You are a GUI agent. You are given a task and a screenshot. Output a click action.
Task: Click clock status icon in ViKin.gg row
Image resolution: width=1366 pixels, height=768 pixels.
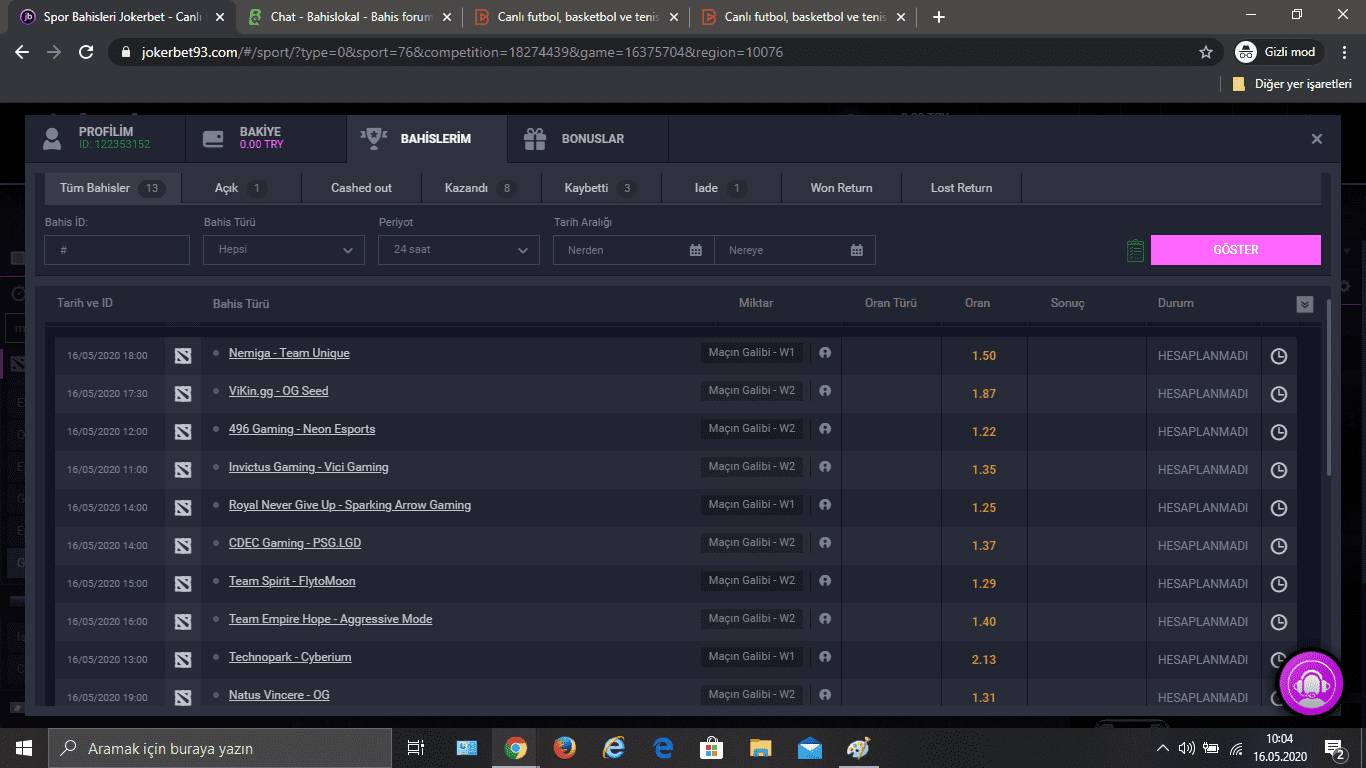pos(1278,394)
